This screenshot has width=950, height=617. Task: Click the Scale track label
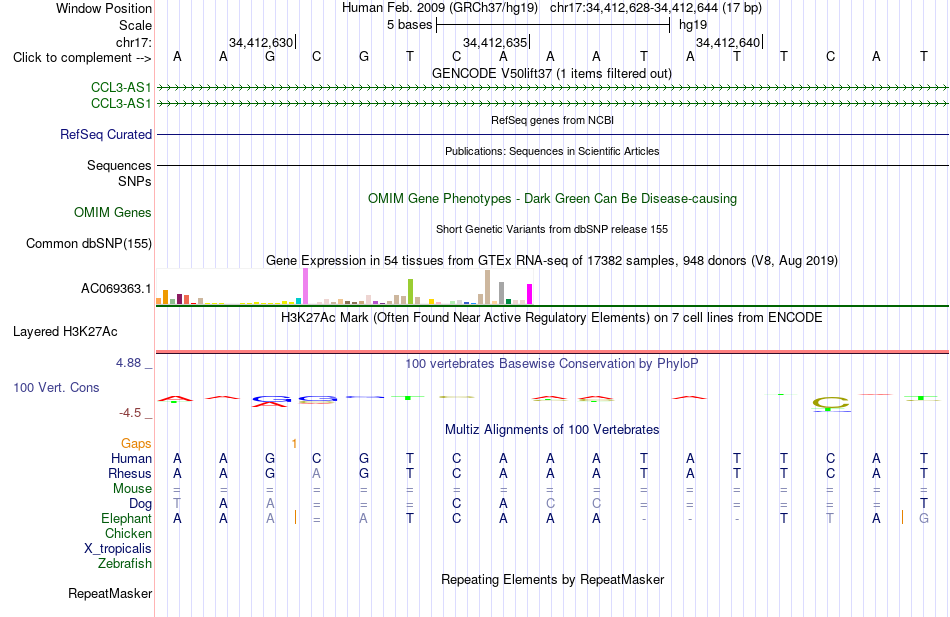[x=135, y=25]
